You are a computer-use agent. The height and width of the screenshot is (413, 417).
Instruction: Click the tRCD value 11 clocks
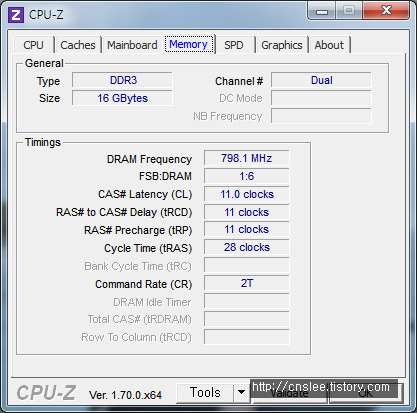[247, 212]
